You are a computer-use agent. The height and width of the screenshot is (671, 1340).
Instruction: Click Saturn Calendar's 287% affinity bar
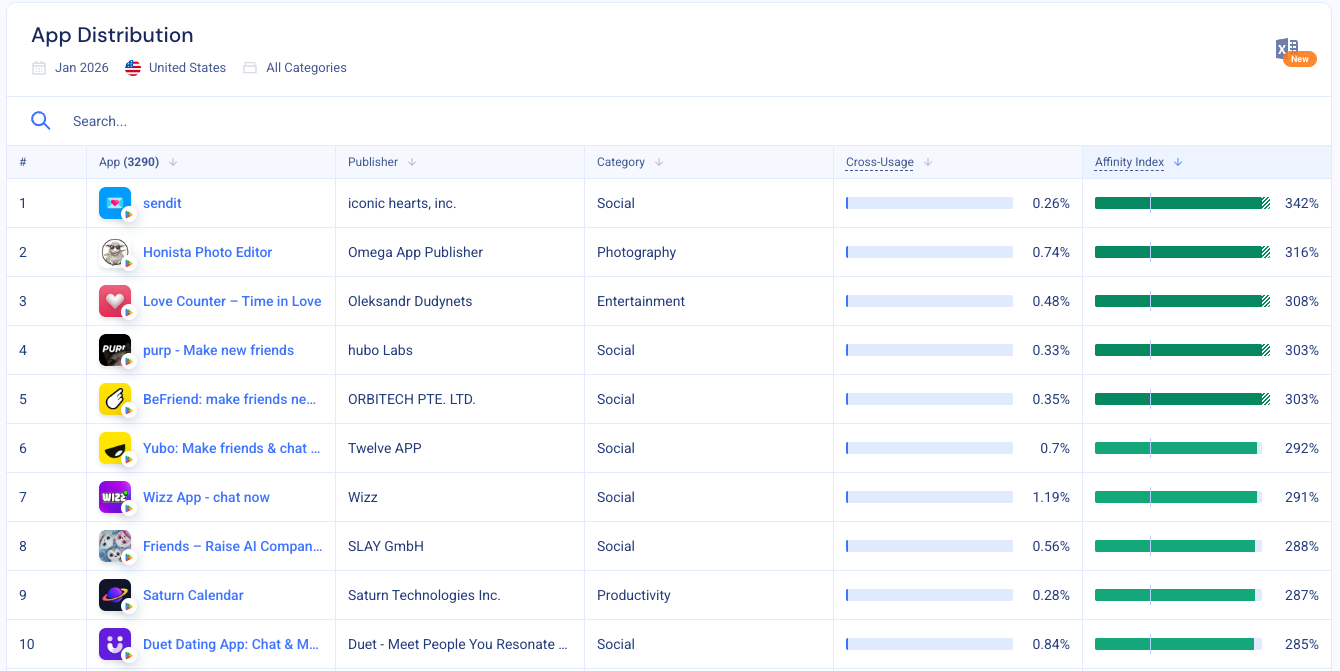[x=1178, y=595]
